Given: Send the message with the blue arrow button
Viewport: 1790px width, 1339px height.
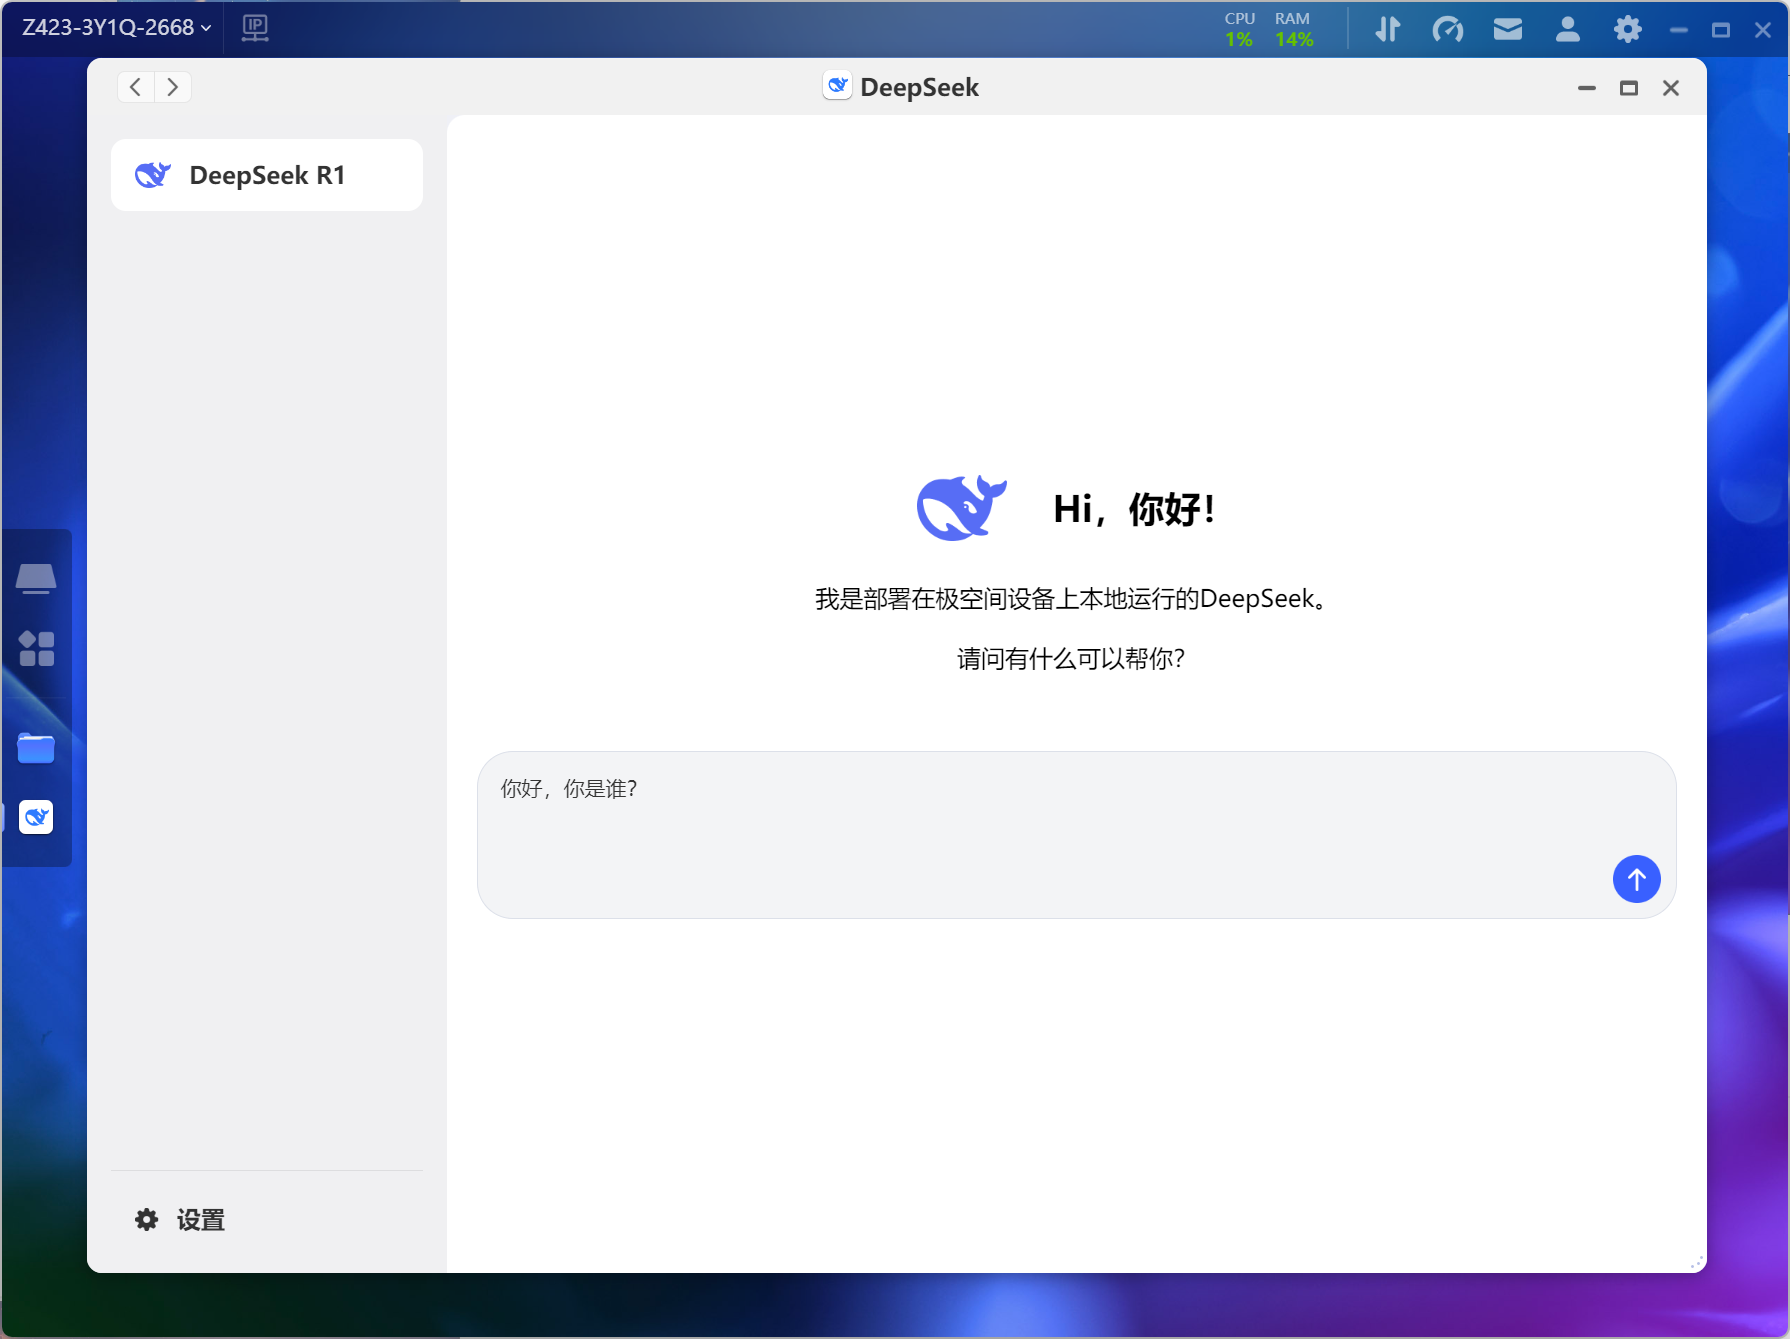Looking at the screenshot, I should 1636,879.
